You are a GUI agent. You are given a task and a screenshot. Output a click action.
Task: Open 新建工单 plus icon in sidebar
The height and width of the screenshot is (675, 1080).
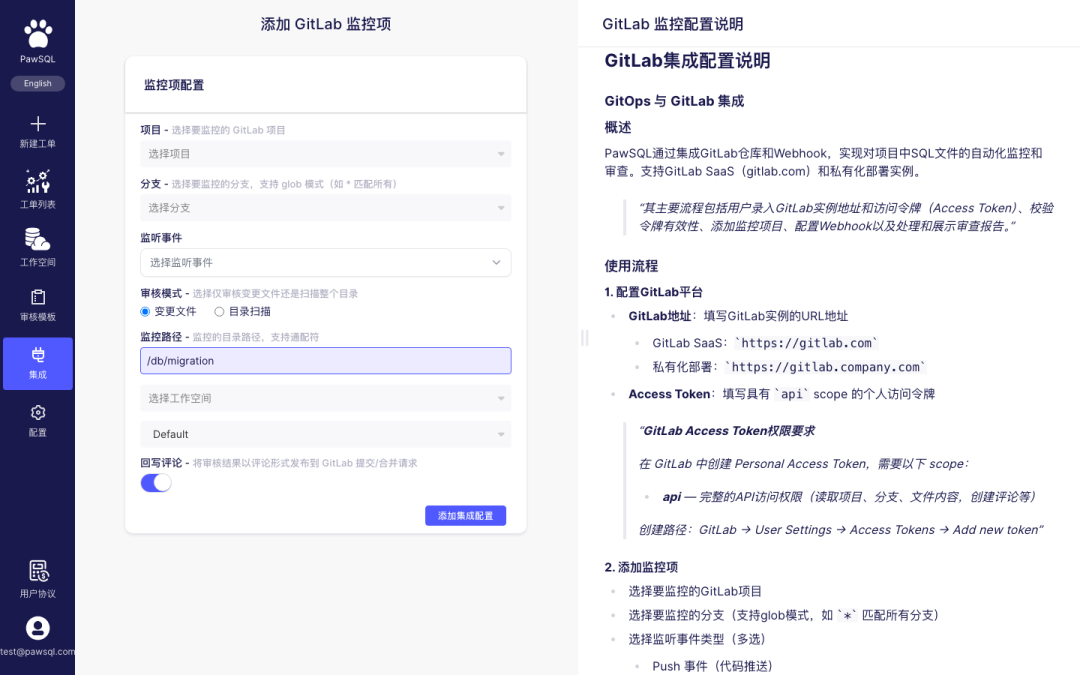[x=38, y=123]
